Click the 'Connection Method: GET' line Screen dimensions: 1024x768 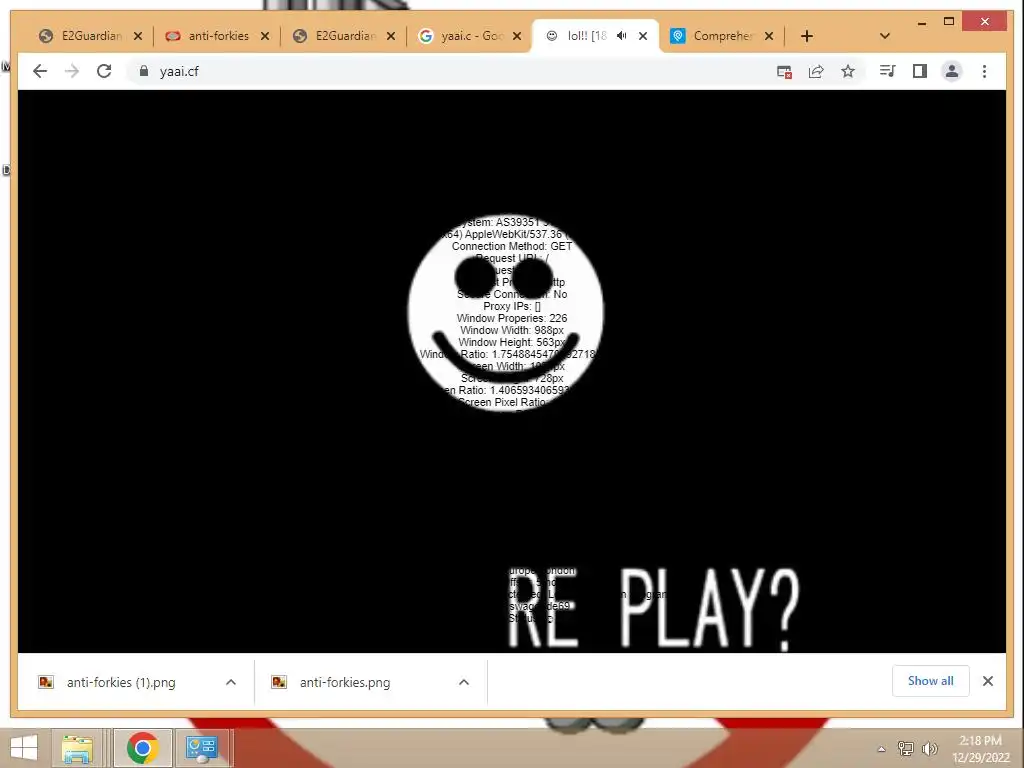pyautogui.click(x=512, y=246)
